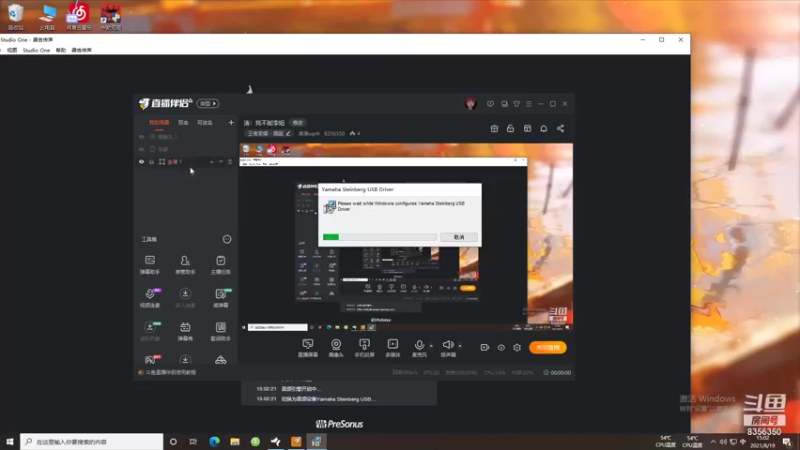Delete the 全屏 1 source with the trash icon
The height and width of the screenshot is (450, 800).
(x=230, y=162)
